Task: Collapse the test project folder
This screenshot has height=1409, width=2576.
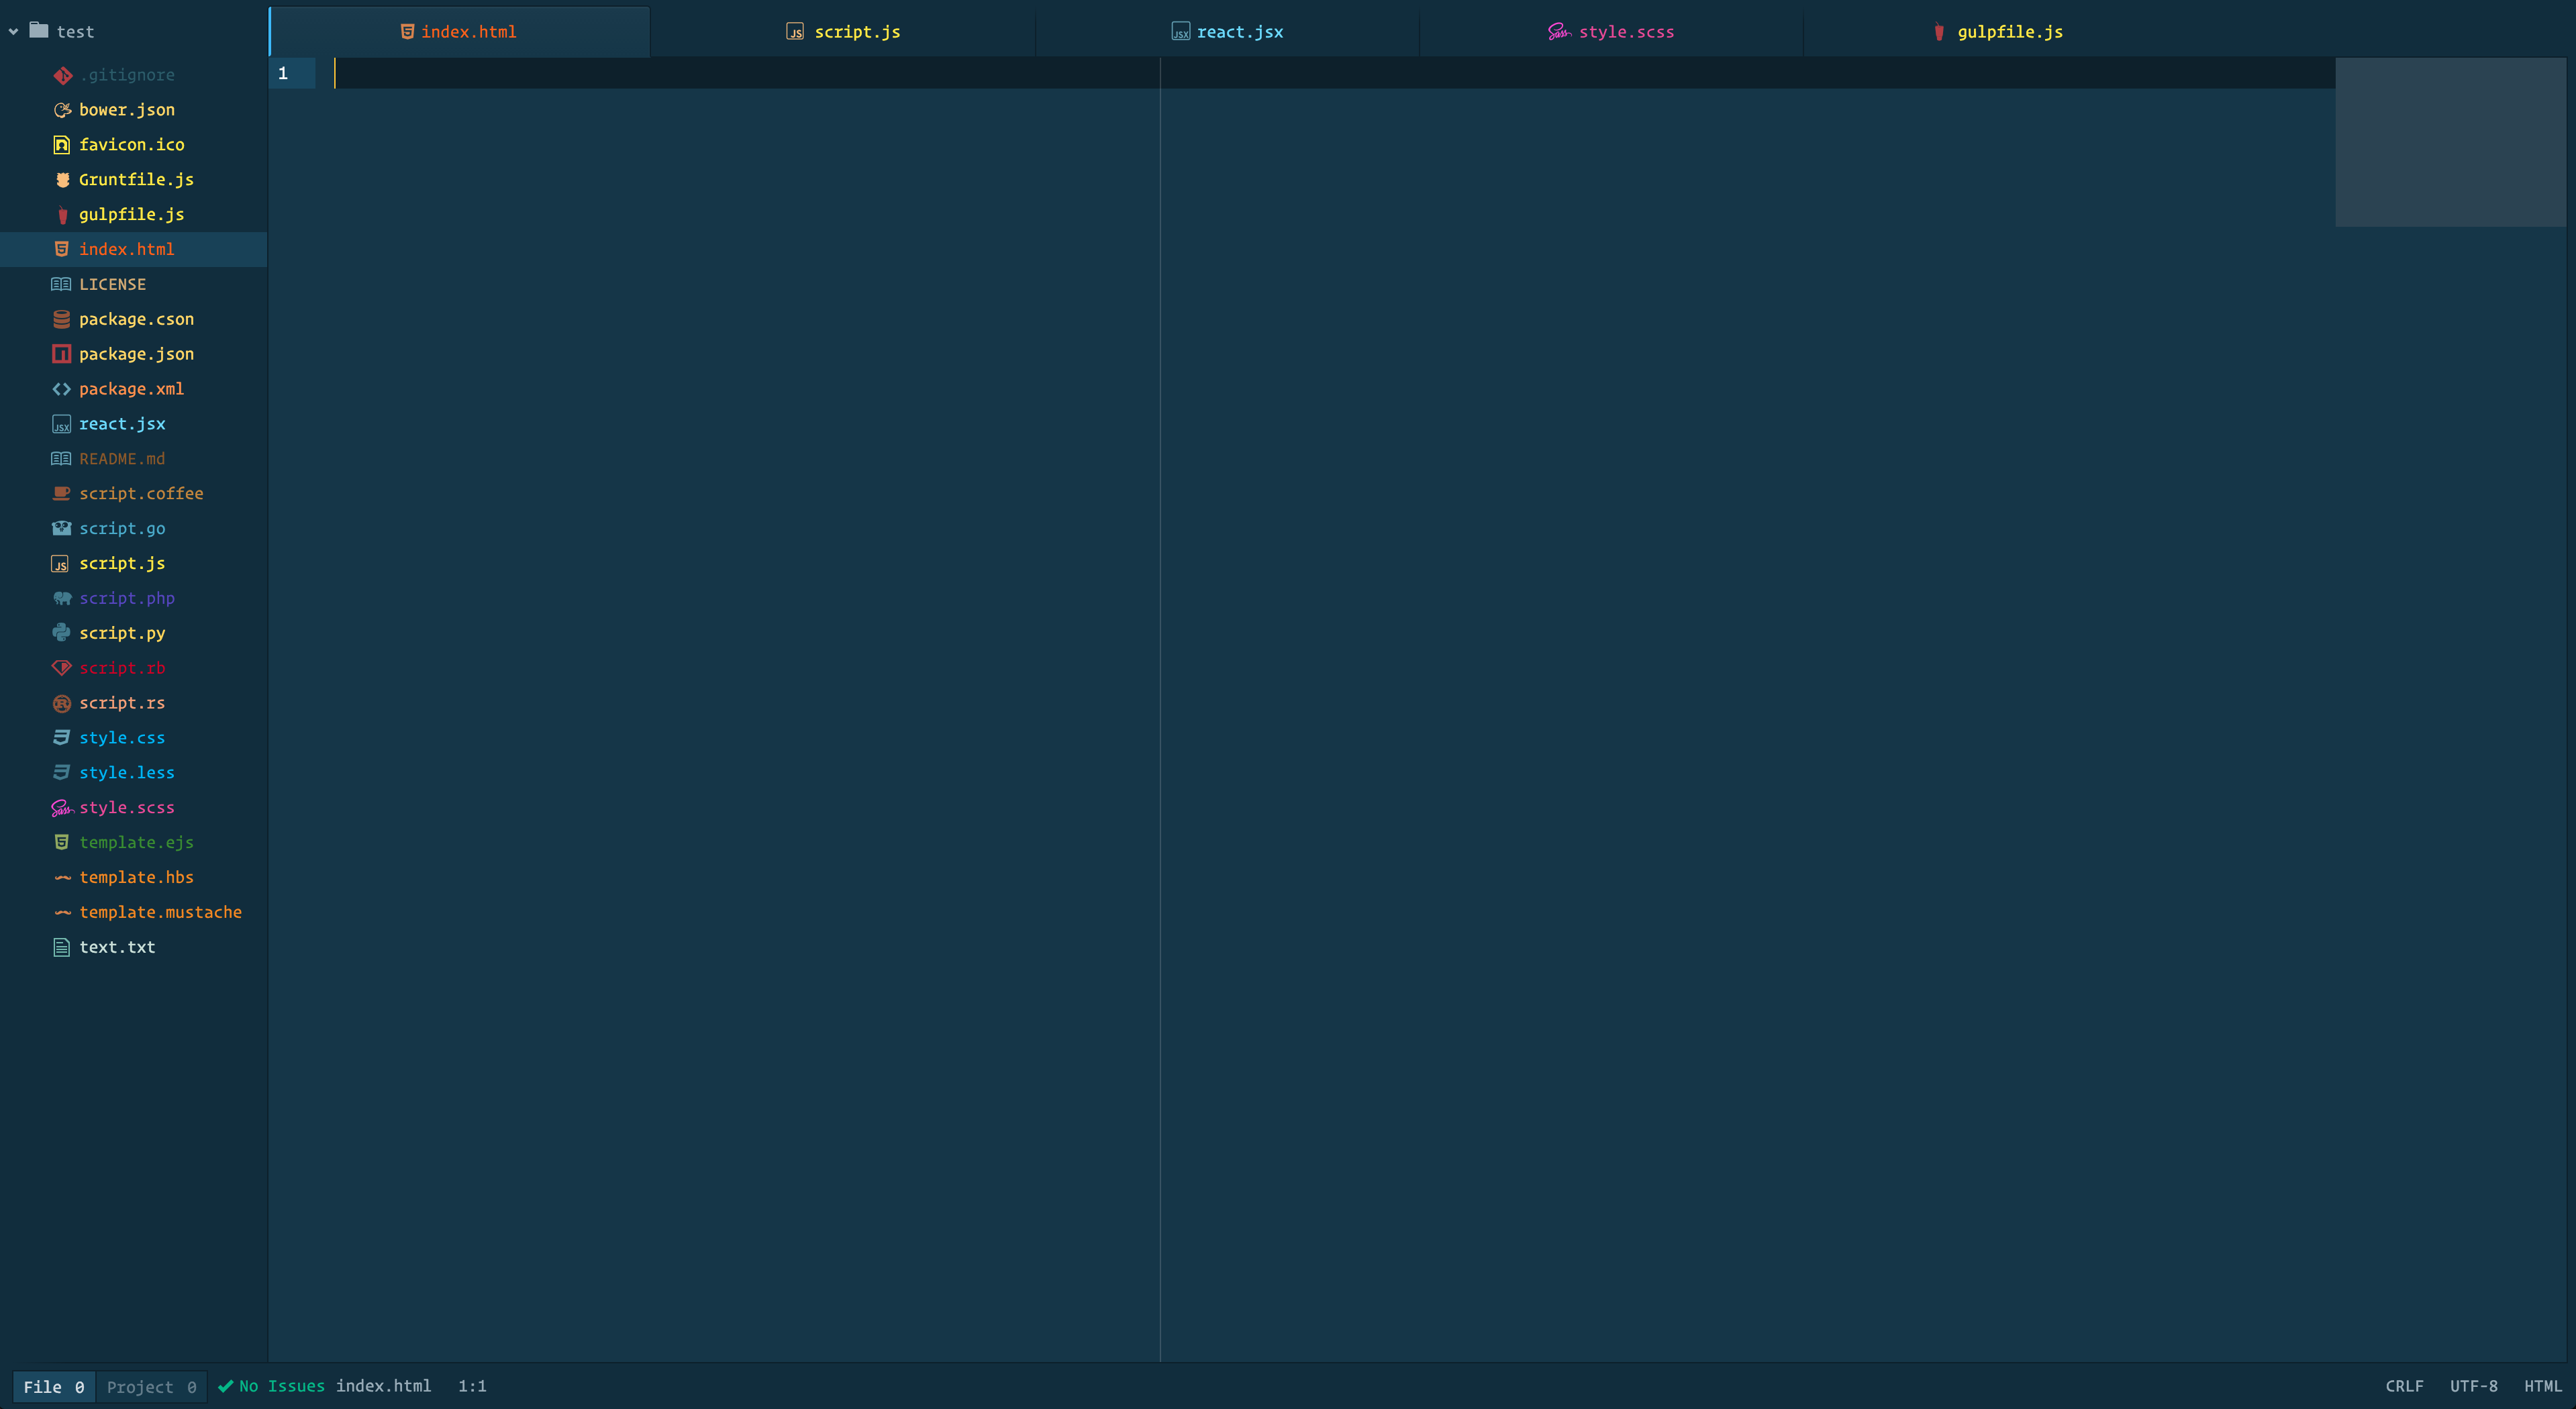Action: click(x=12, y=31)
